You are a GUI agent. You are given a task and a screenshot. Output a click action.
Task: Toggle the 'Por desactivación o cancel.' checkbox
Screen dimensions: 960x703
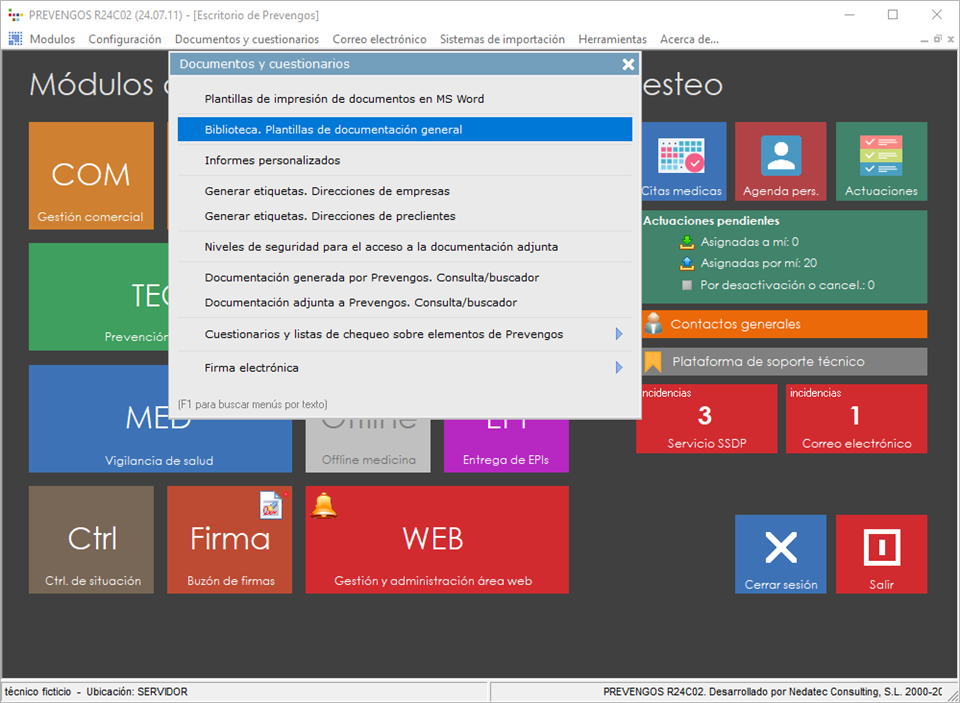pyautogui.click(x=686, y=285)
